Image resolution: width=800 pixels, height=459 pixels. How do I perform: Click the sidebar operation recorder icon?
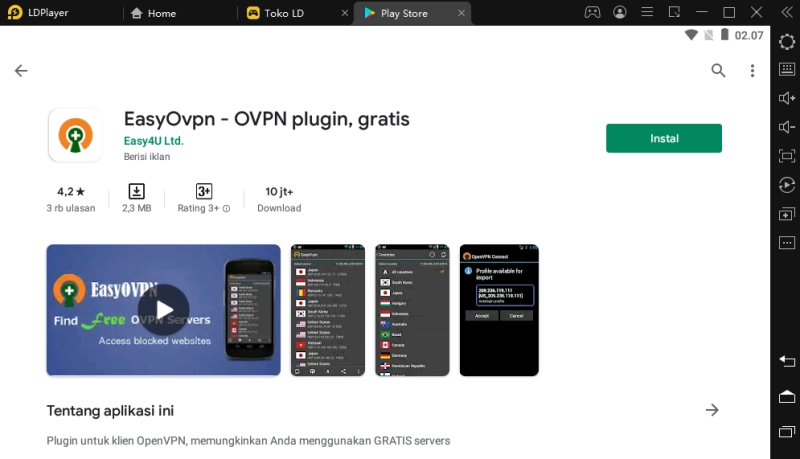(x=786, y=185)
